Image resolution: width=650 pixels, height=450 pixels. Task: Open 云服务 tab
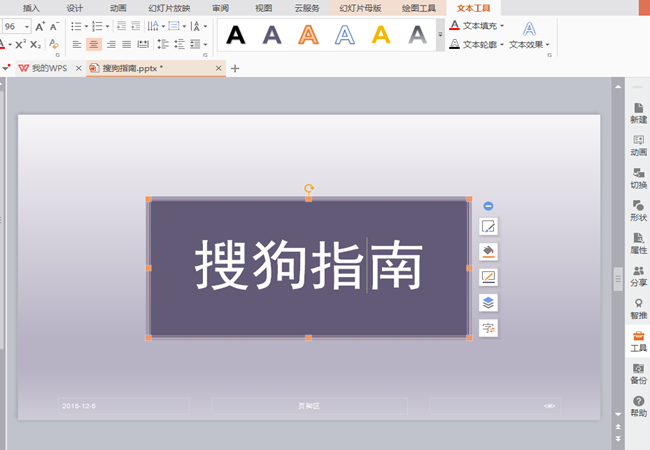tap(307, 8)
